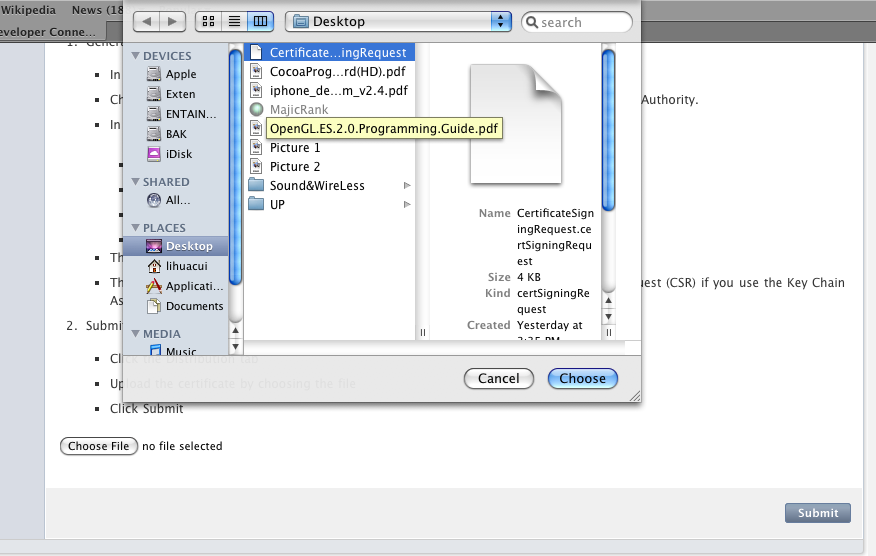Click the Submit button on the page
The image size is (876, 556).
click(818, 513)
